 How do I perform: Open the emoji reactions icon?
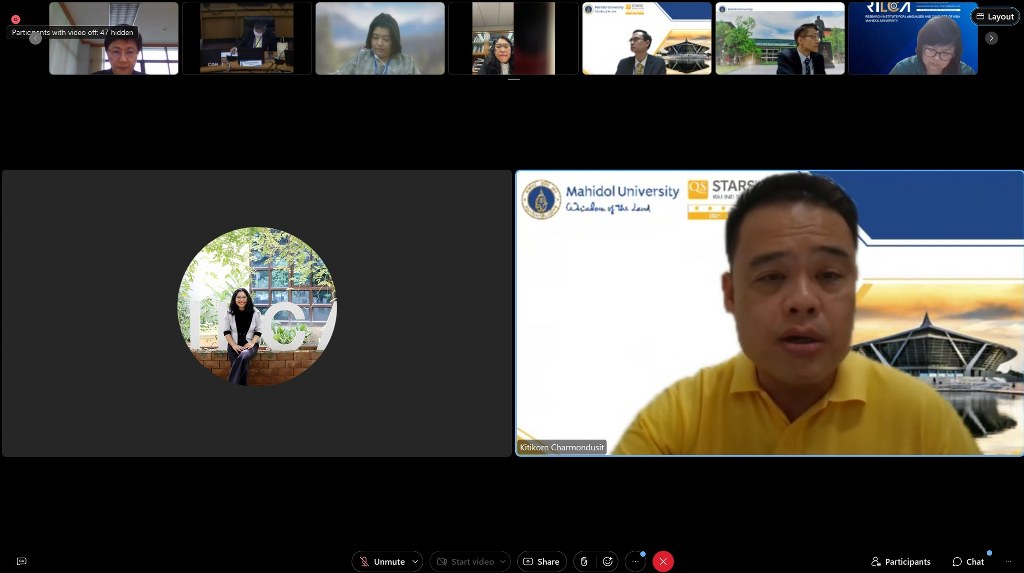[607, 562]
